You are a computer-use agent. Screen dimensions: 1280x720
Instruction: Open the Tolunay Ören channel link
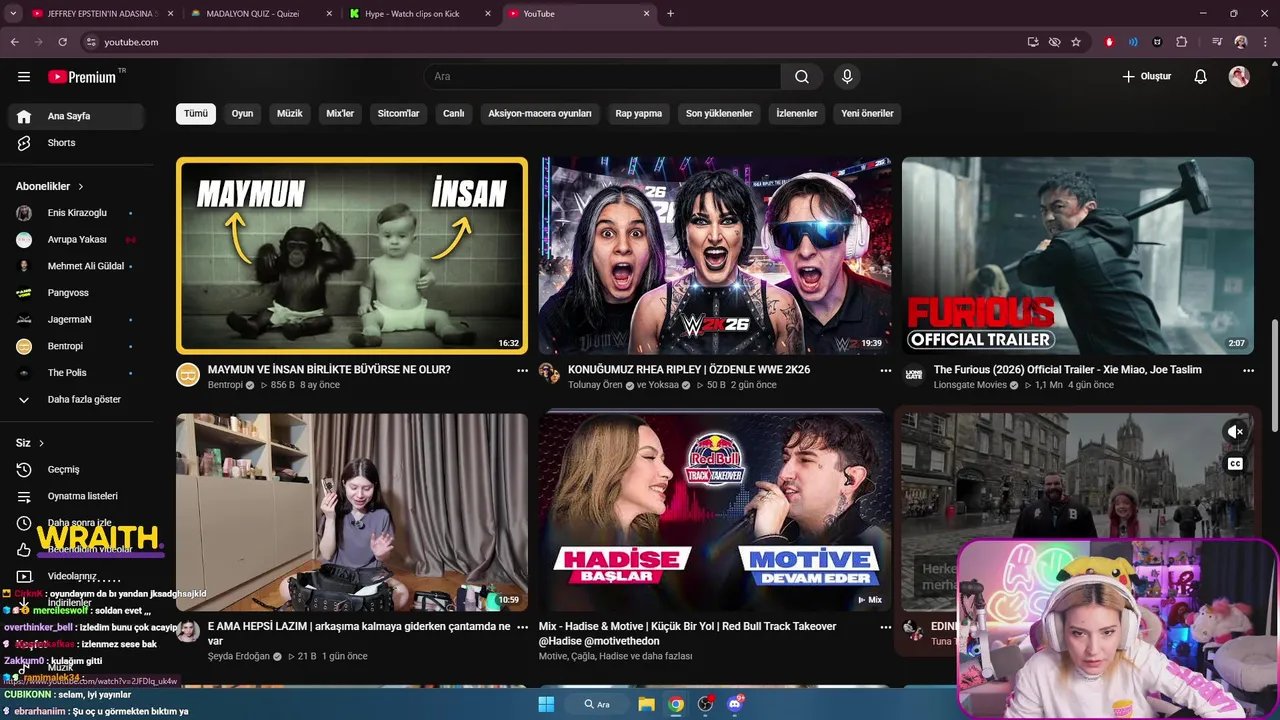tap(596, 385)
